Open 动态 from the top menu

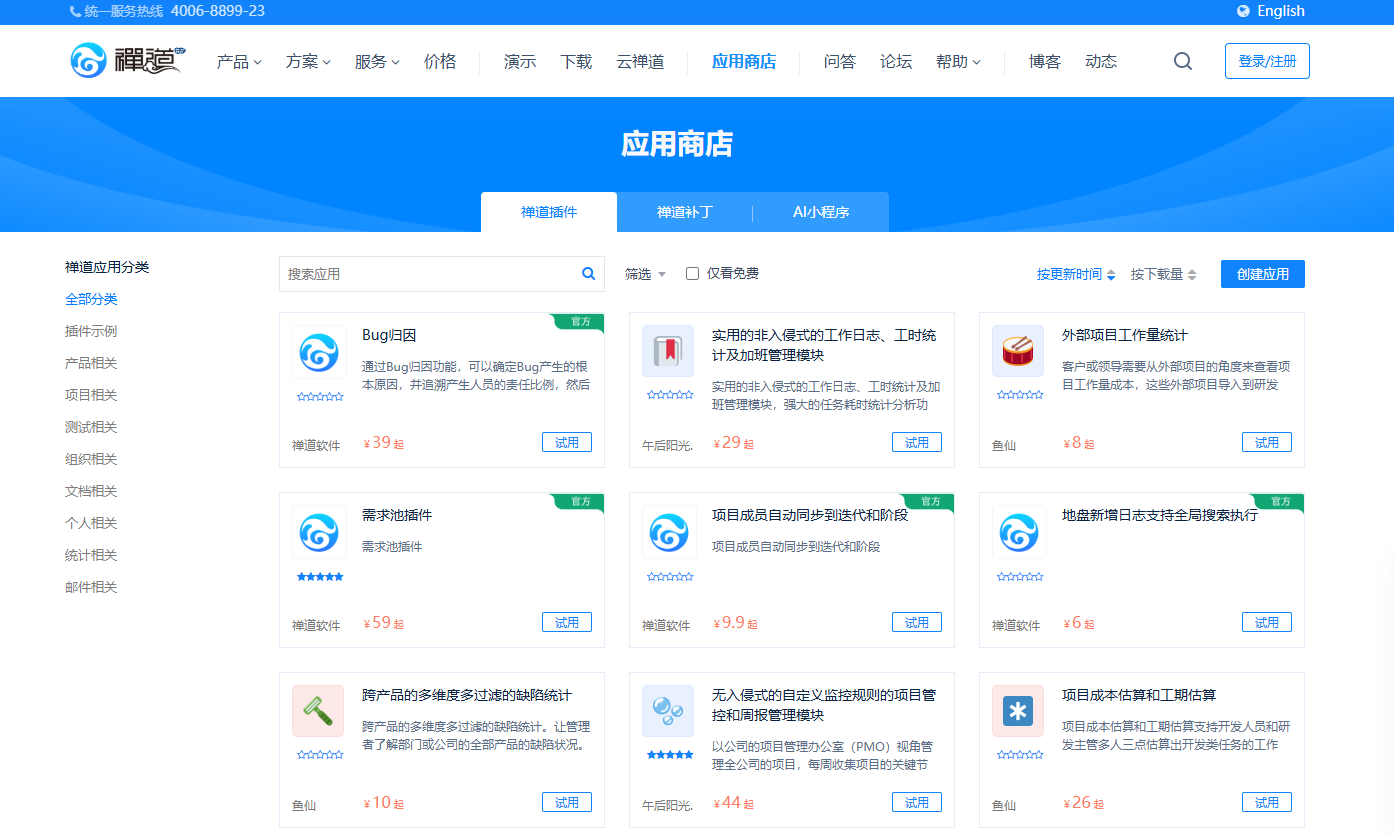tap(1101, 61)
